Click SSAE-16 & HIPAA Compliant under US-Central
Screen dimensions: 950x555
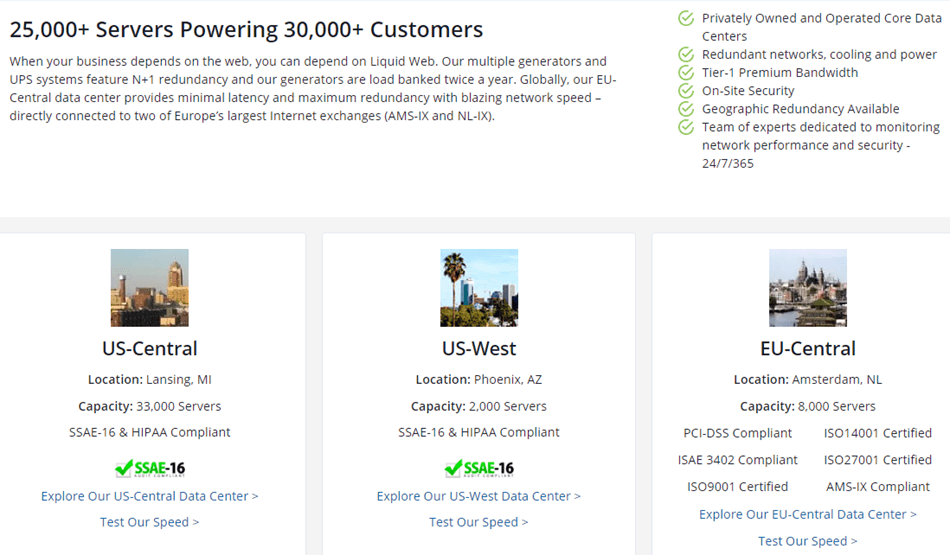coord(150,433)
